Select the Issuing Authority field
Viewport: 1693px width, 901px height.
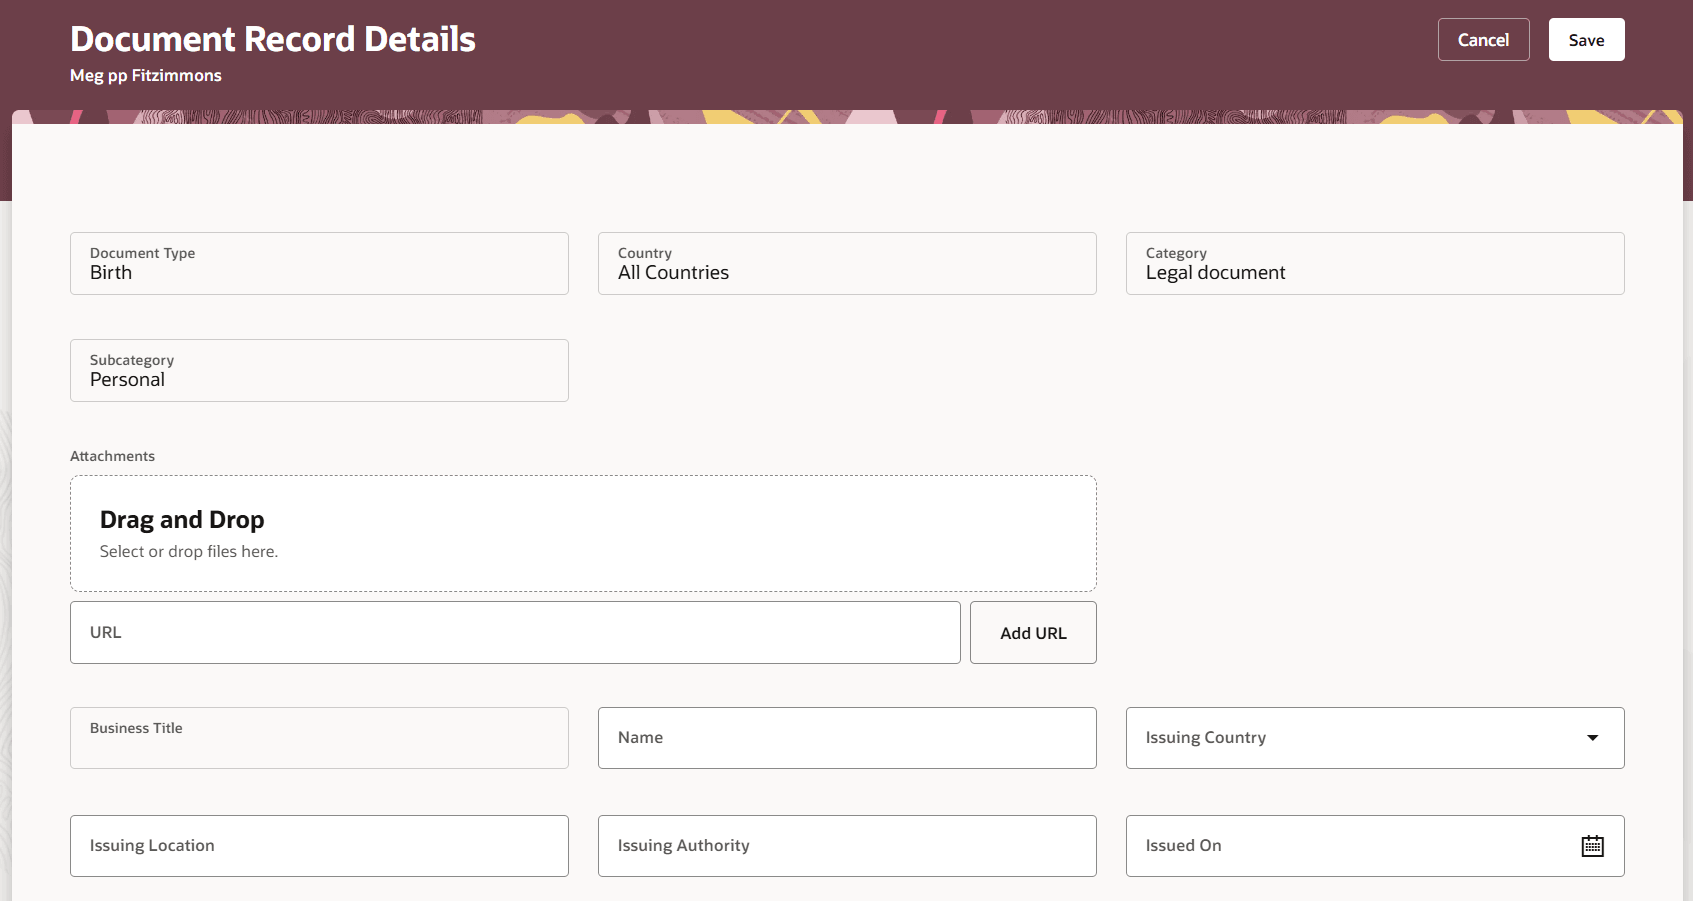(x=846, y=845)
